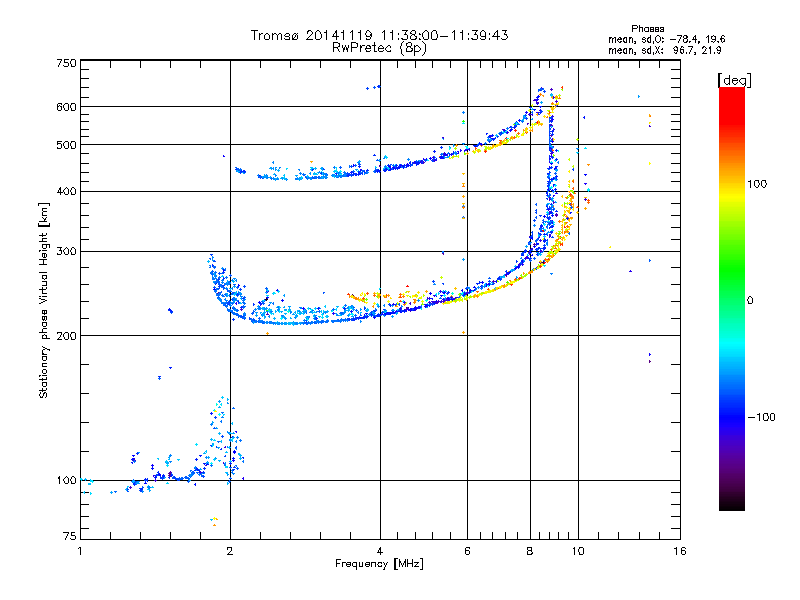Click 'mean, sd,X: 96.7, 21.9' text

(x=664, y=50)
